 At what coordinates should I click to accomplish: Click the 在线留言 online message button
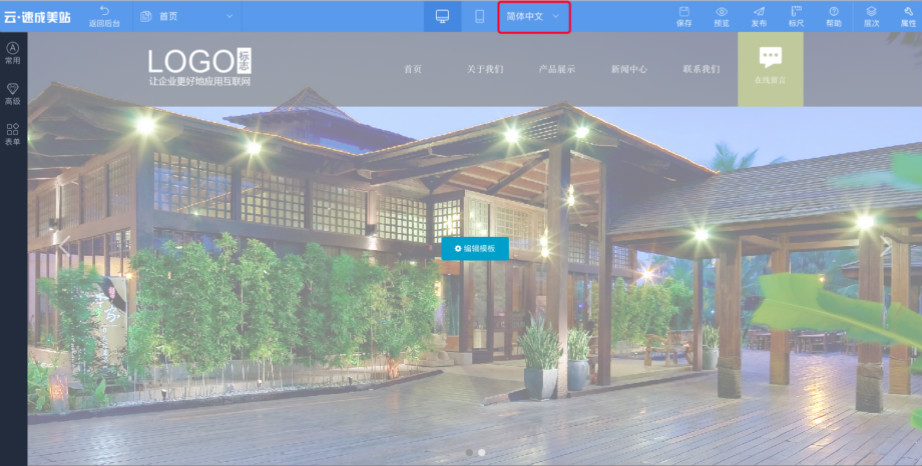[x=769, y=68]
